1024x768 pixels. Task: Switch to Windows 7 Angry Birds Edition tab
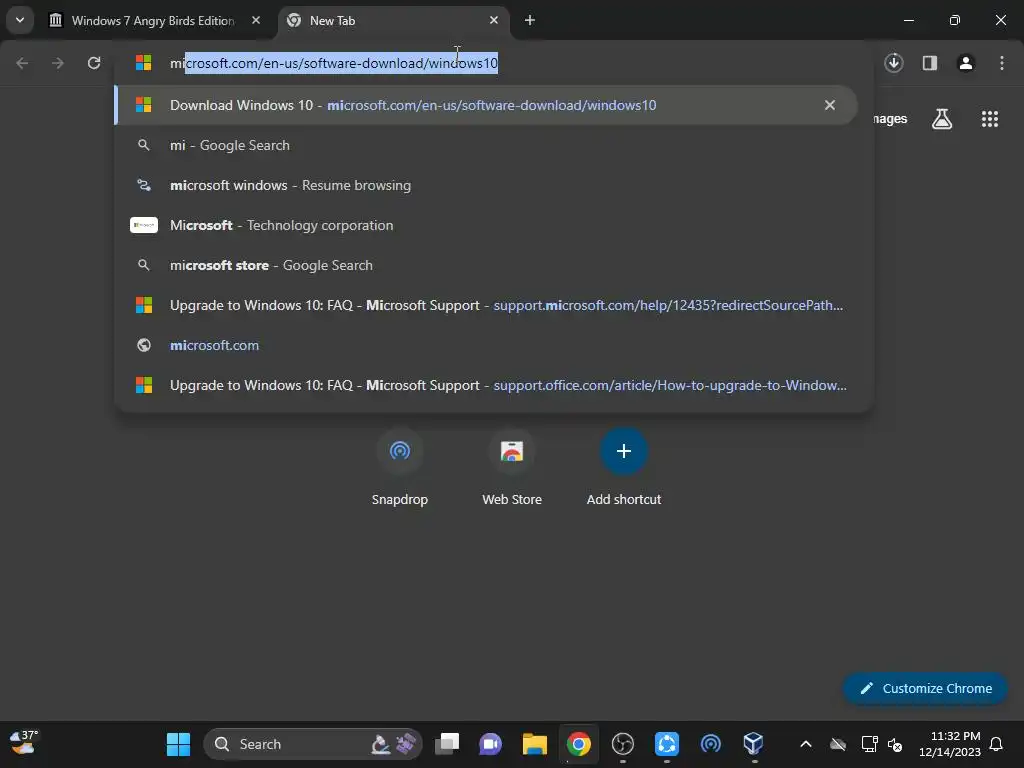pos(152,21)
